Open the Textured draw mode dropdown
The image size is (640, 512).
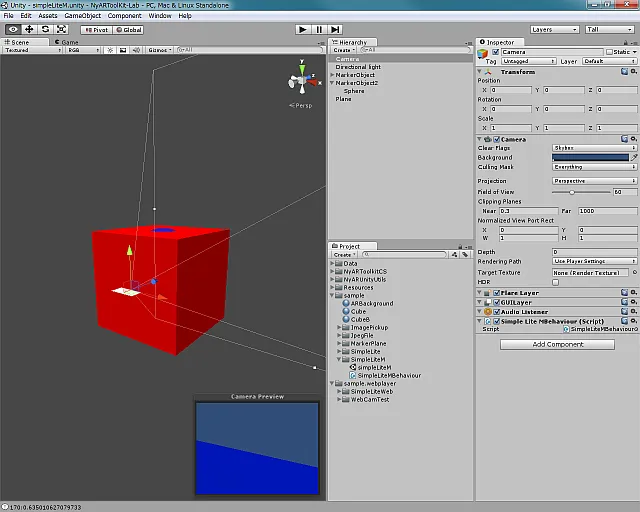32,50
